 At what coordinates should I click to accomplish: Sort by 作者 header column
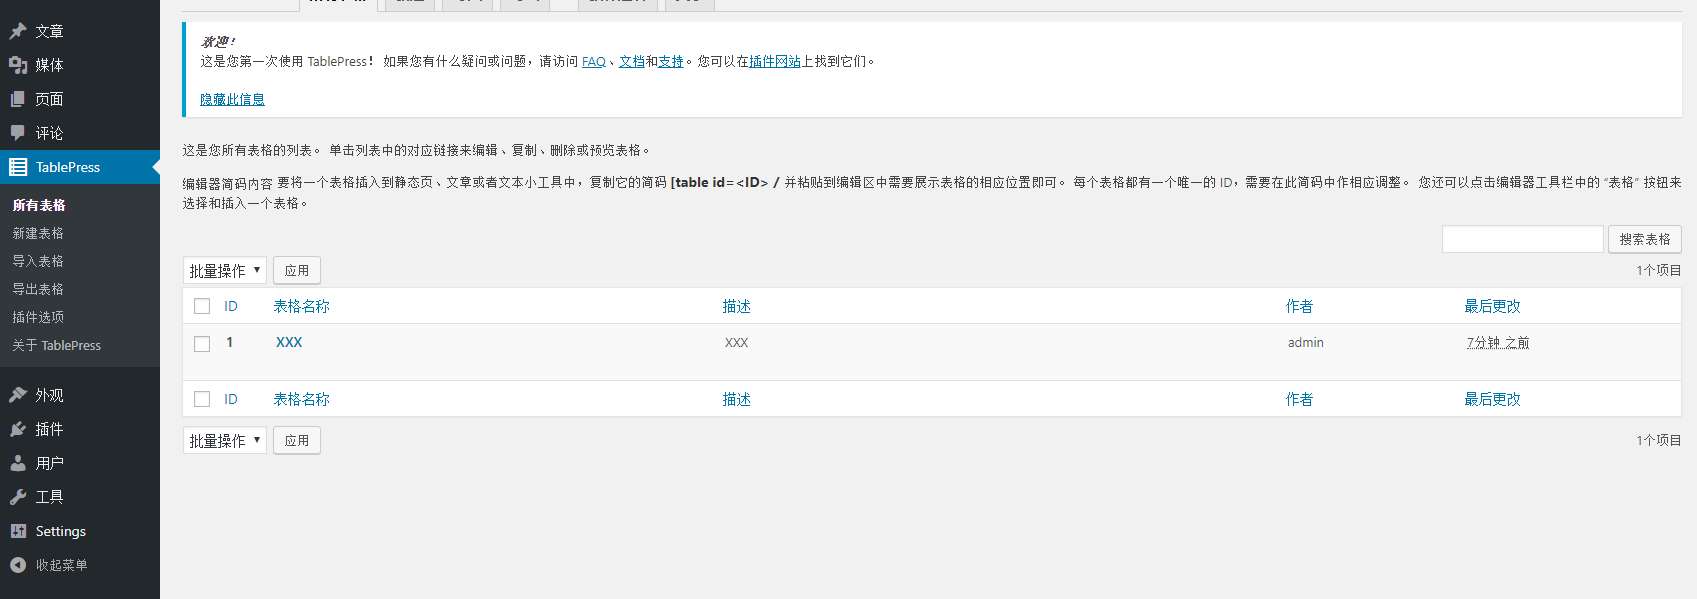(x=1299, y=306)
